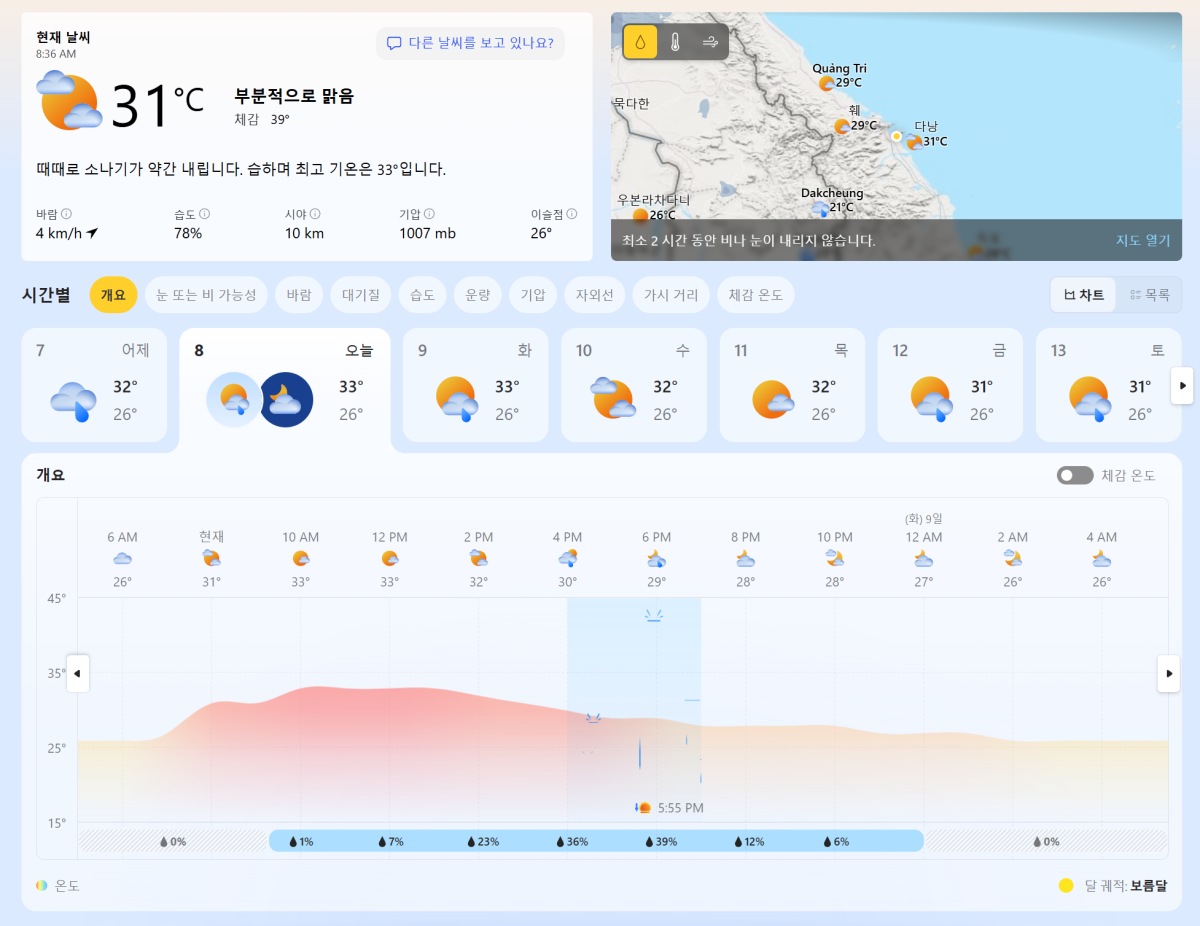This screenshot has height=926, width=1200.
Task: Select today's forecast card (8 오늘)
Action: (x=284, y=388)
